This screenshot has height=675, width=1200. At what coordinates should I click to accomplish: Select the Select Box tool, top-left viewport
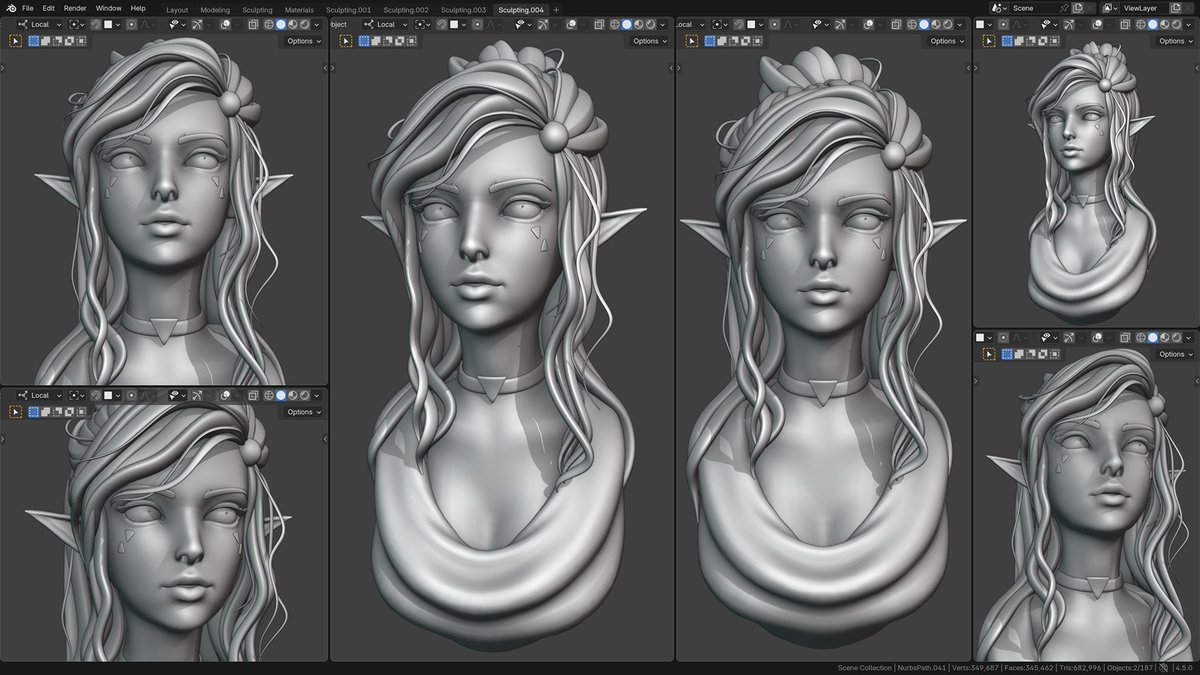click(15, 41)
